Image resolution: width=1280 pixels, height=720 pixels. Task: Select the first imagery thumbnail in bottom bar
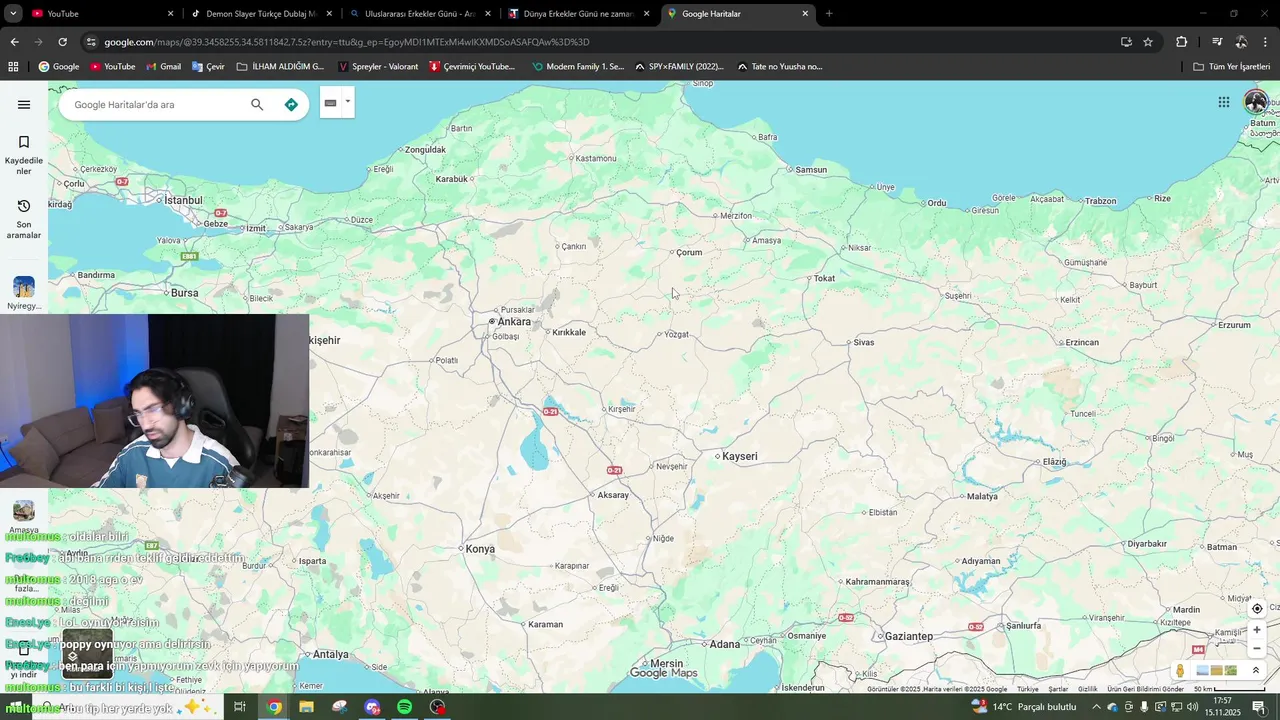coord(1203,671)
